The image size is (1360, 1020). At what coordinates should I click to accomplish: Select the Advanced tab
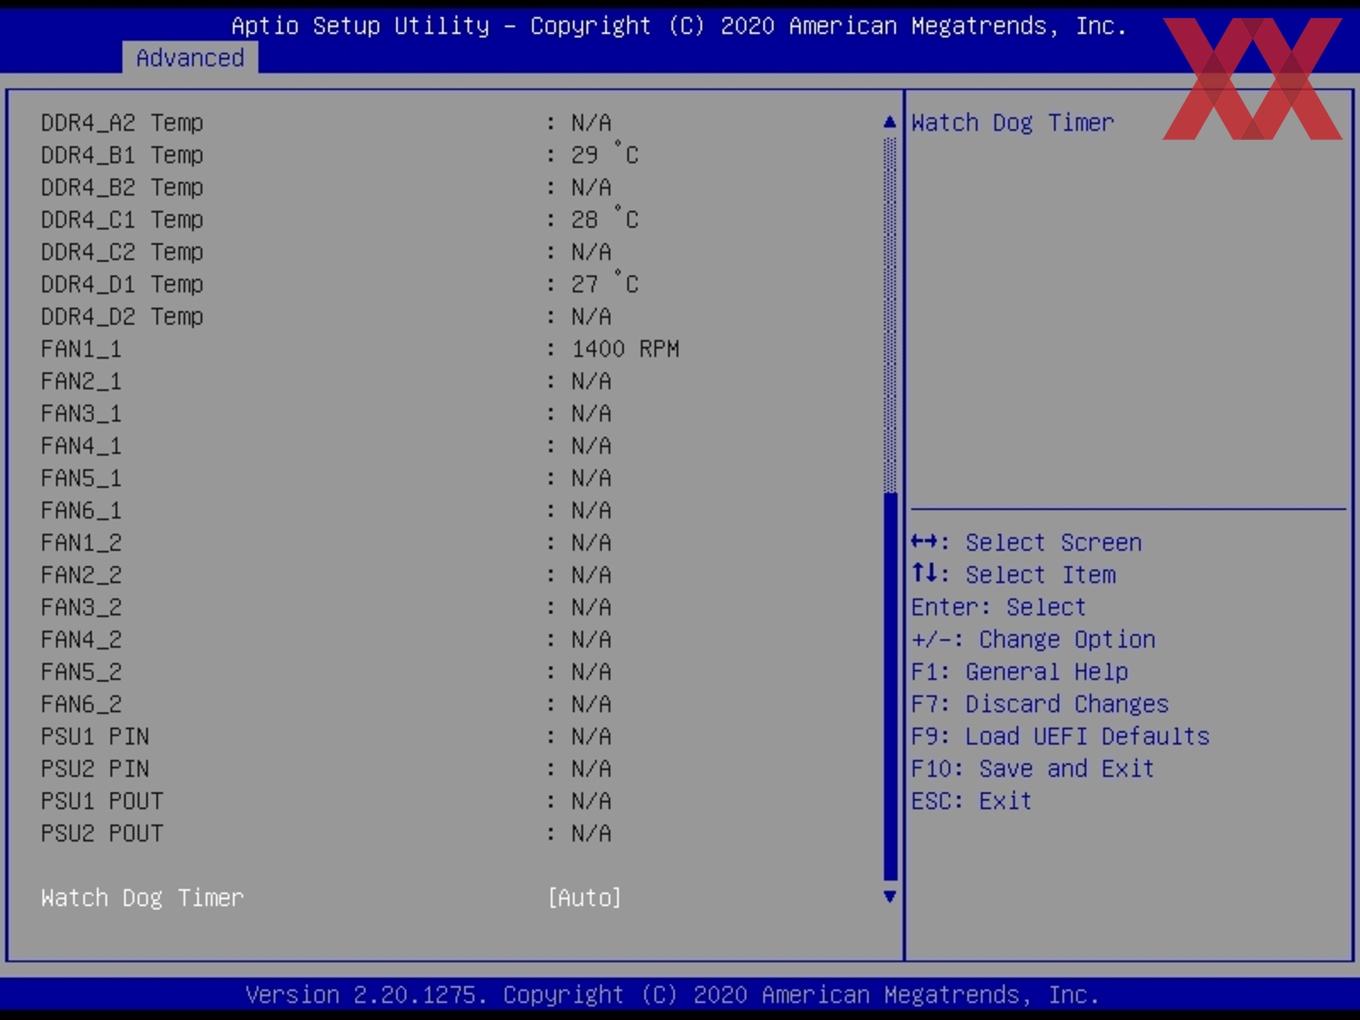point(190,58)
